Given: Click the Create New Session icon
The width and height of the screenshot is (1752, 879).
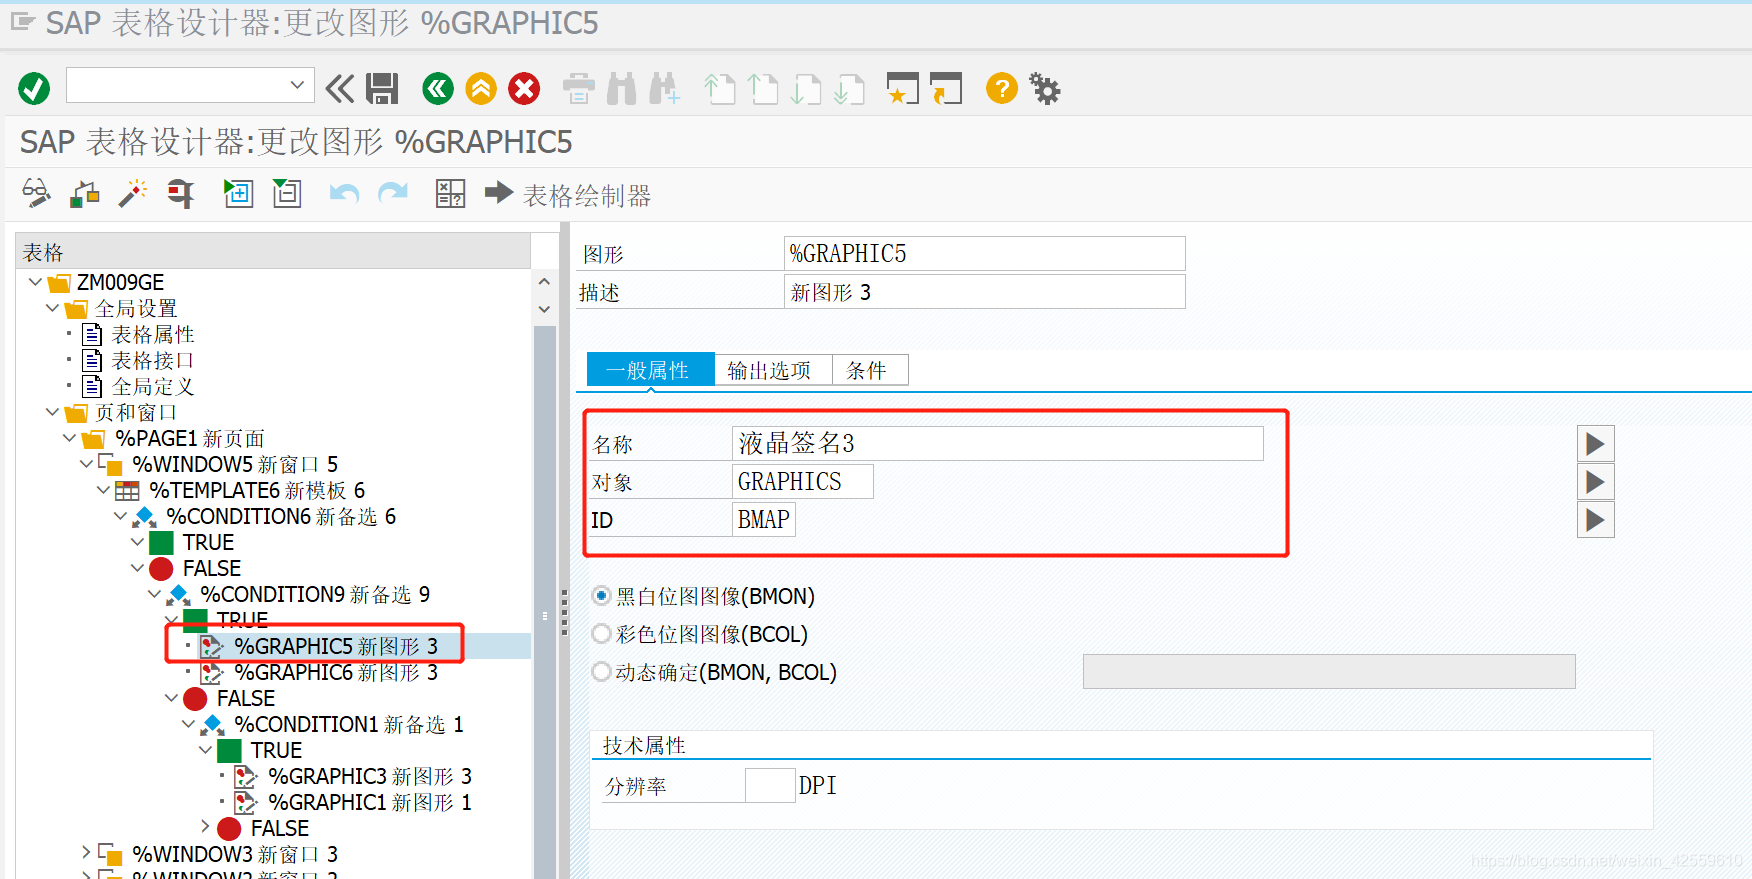Looking at the screenshot, I should [902, 88].
